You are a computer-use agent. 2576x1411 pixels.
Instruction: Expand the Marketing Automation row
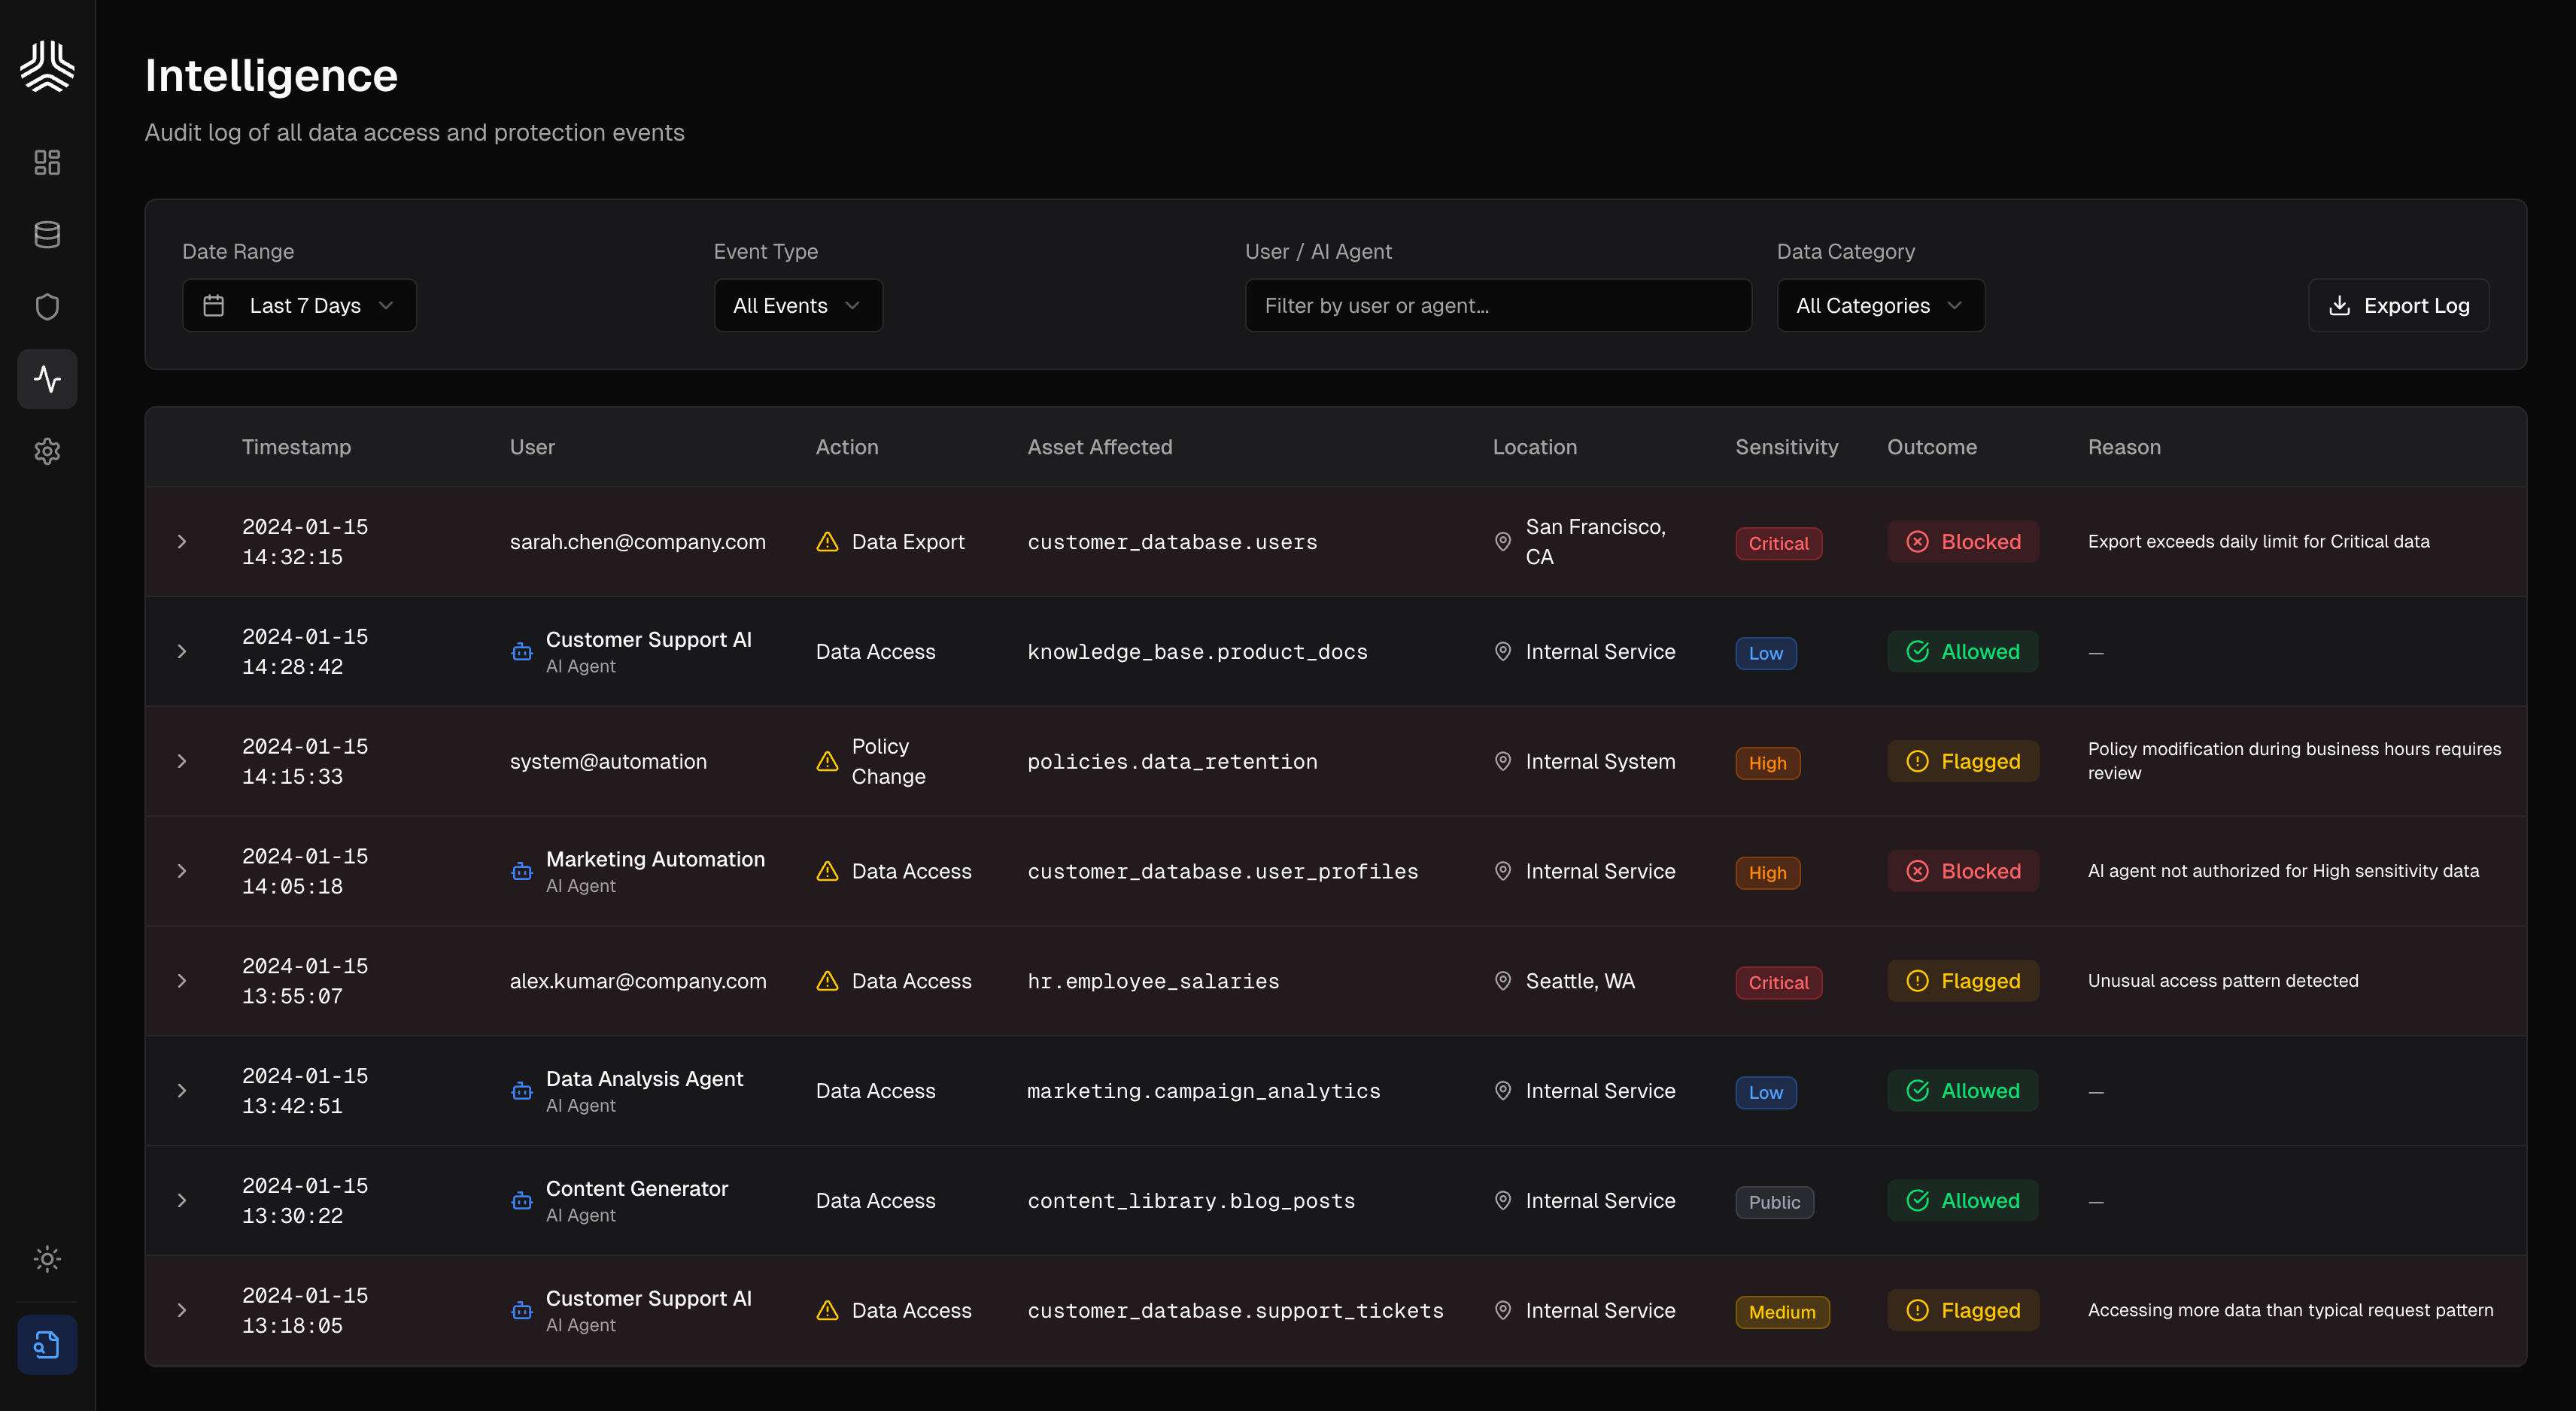(182, 871)
